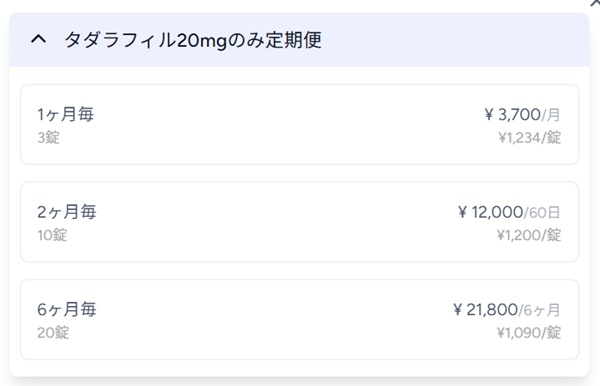Click the 20錠 quantity label
The image size is (600, 386).
pos(53,332)
